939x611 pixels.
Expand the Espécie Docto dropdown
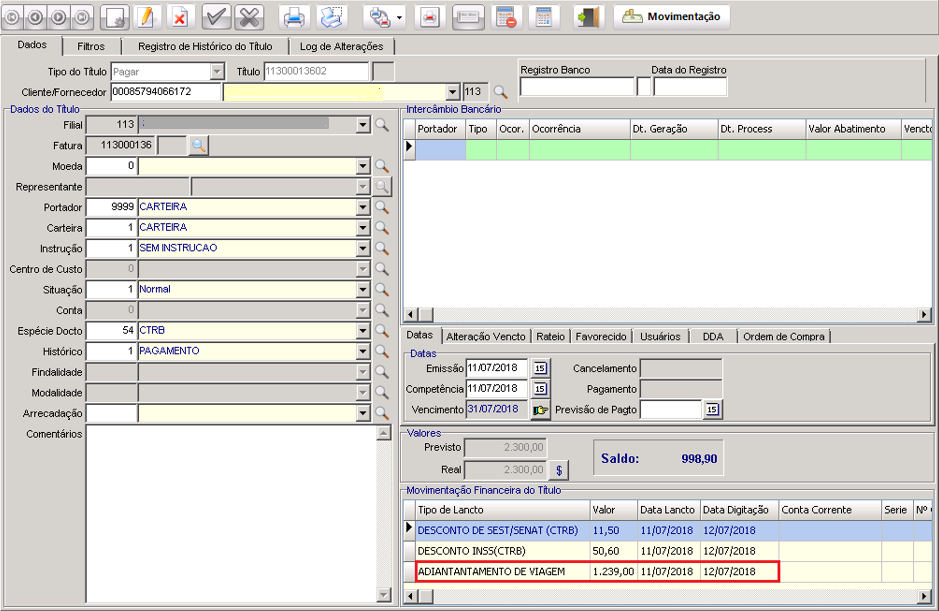(363, 331)
